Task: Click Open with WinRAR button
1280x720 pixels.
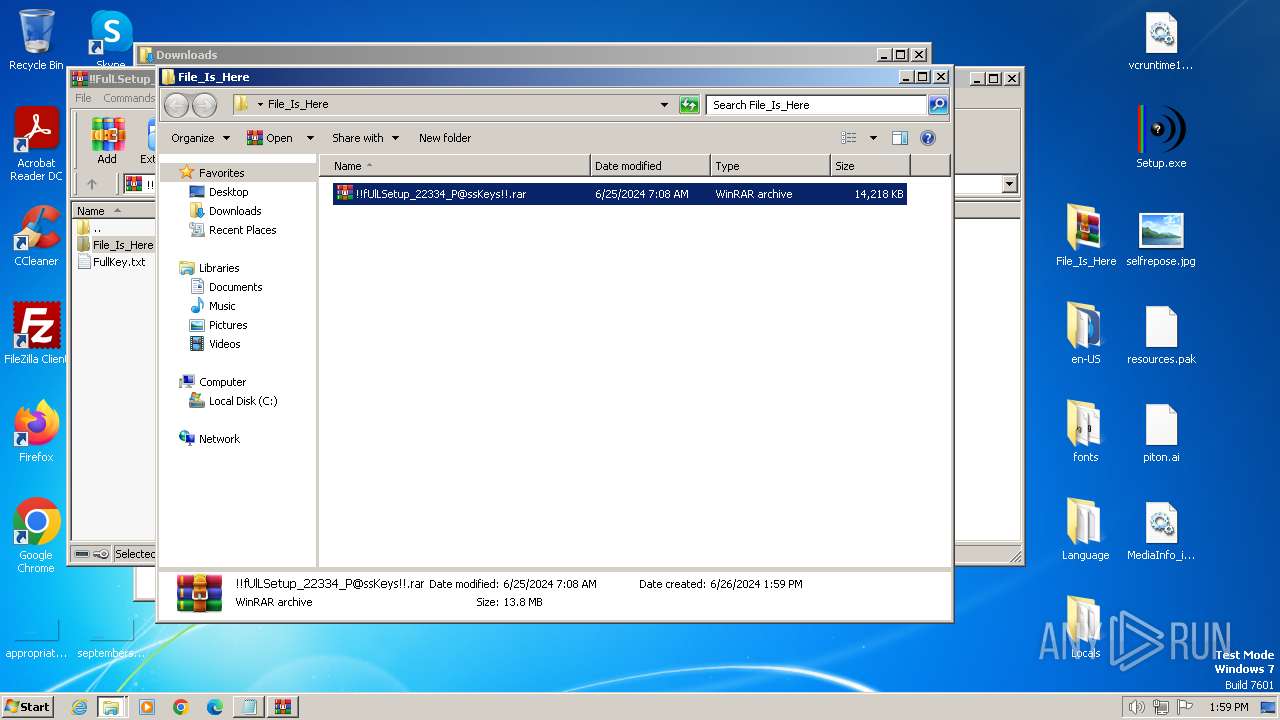Action: click(270, 138)
